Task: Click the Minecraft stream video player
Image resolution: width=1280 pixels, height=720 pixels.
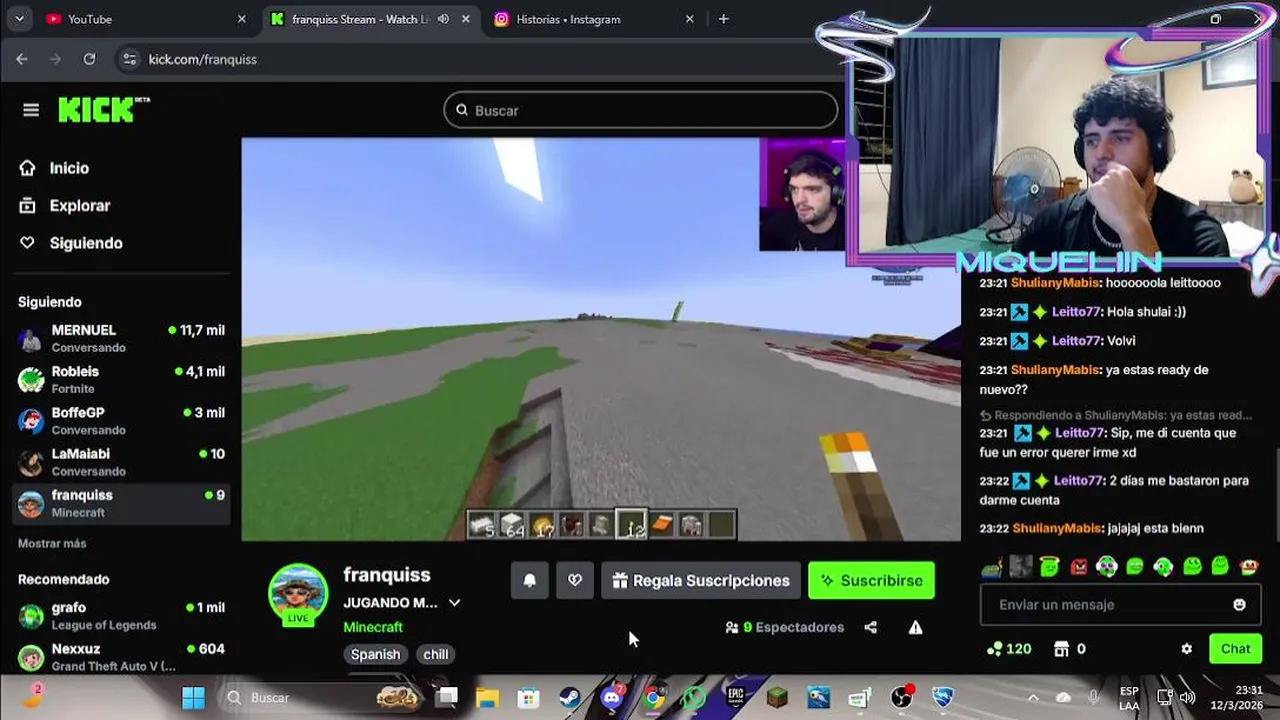Action: 601,339
